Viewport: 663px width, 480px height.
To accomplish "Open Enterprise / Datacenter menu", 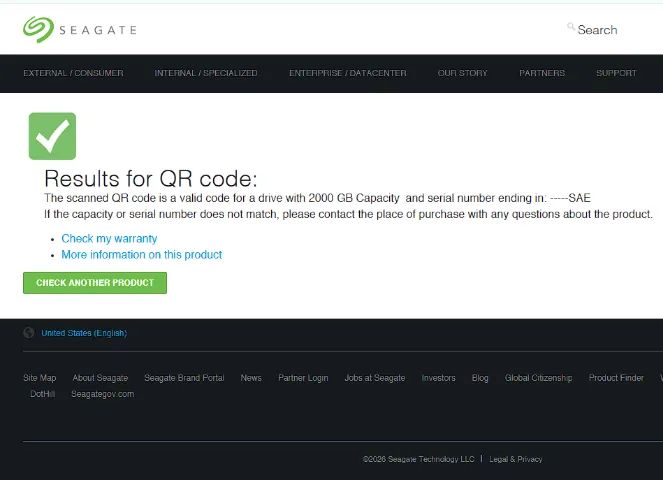I will [348, 73].
